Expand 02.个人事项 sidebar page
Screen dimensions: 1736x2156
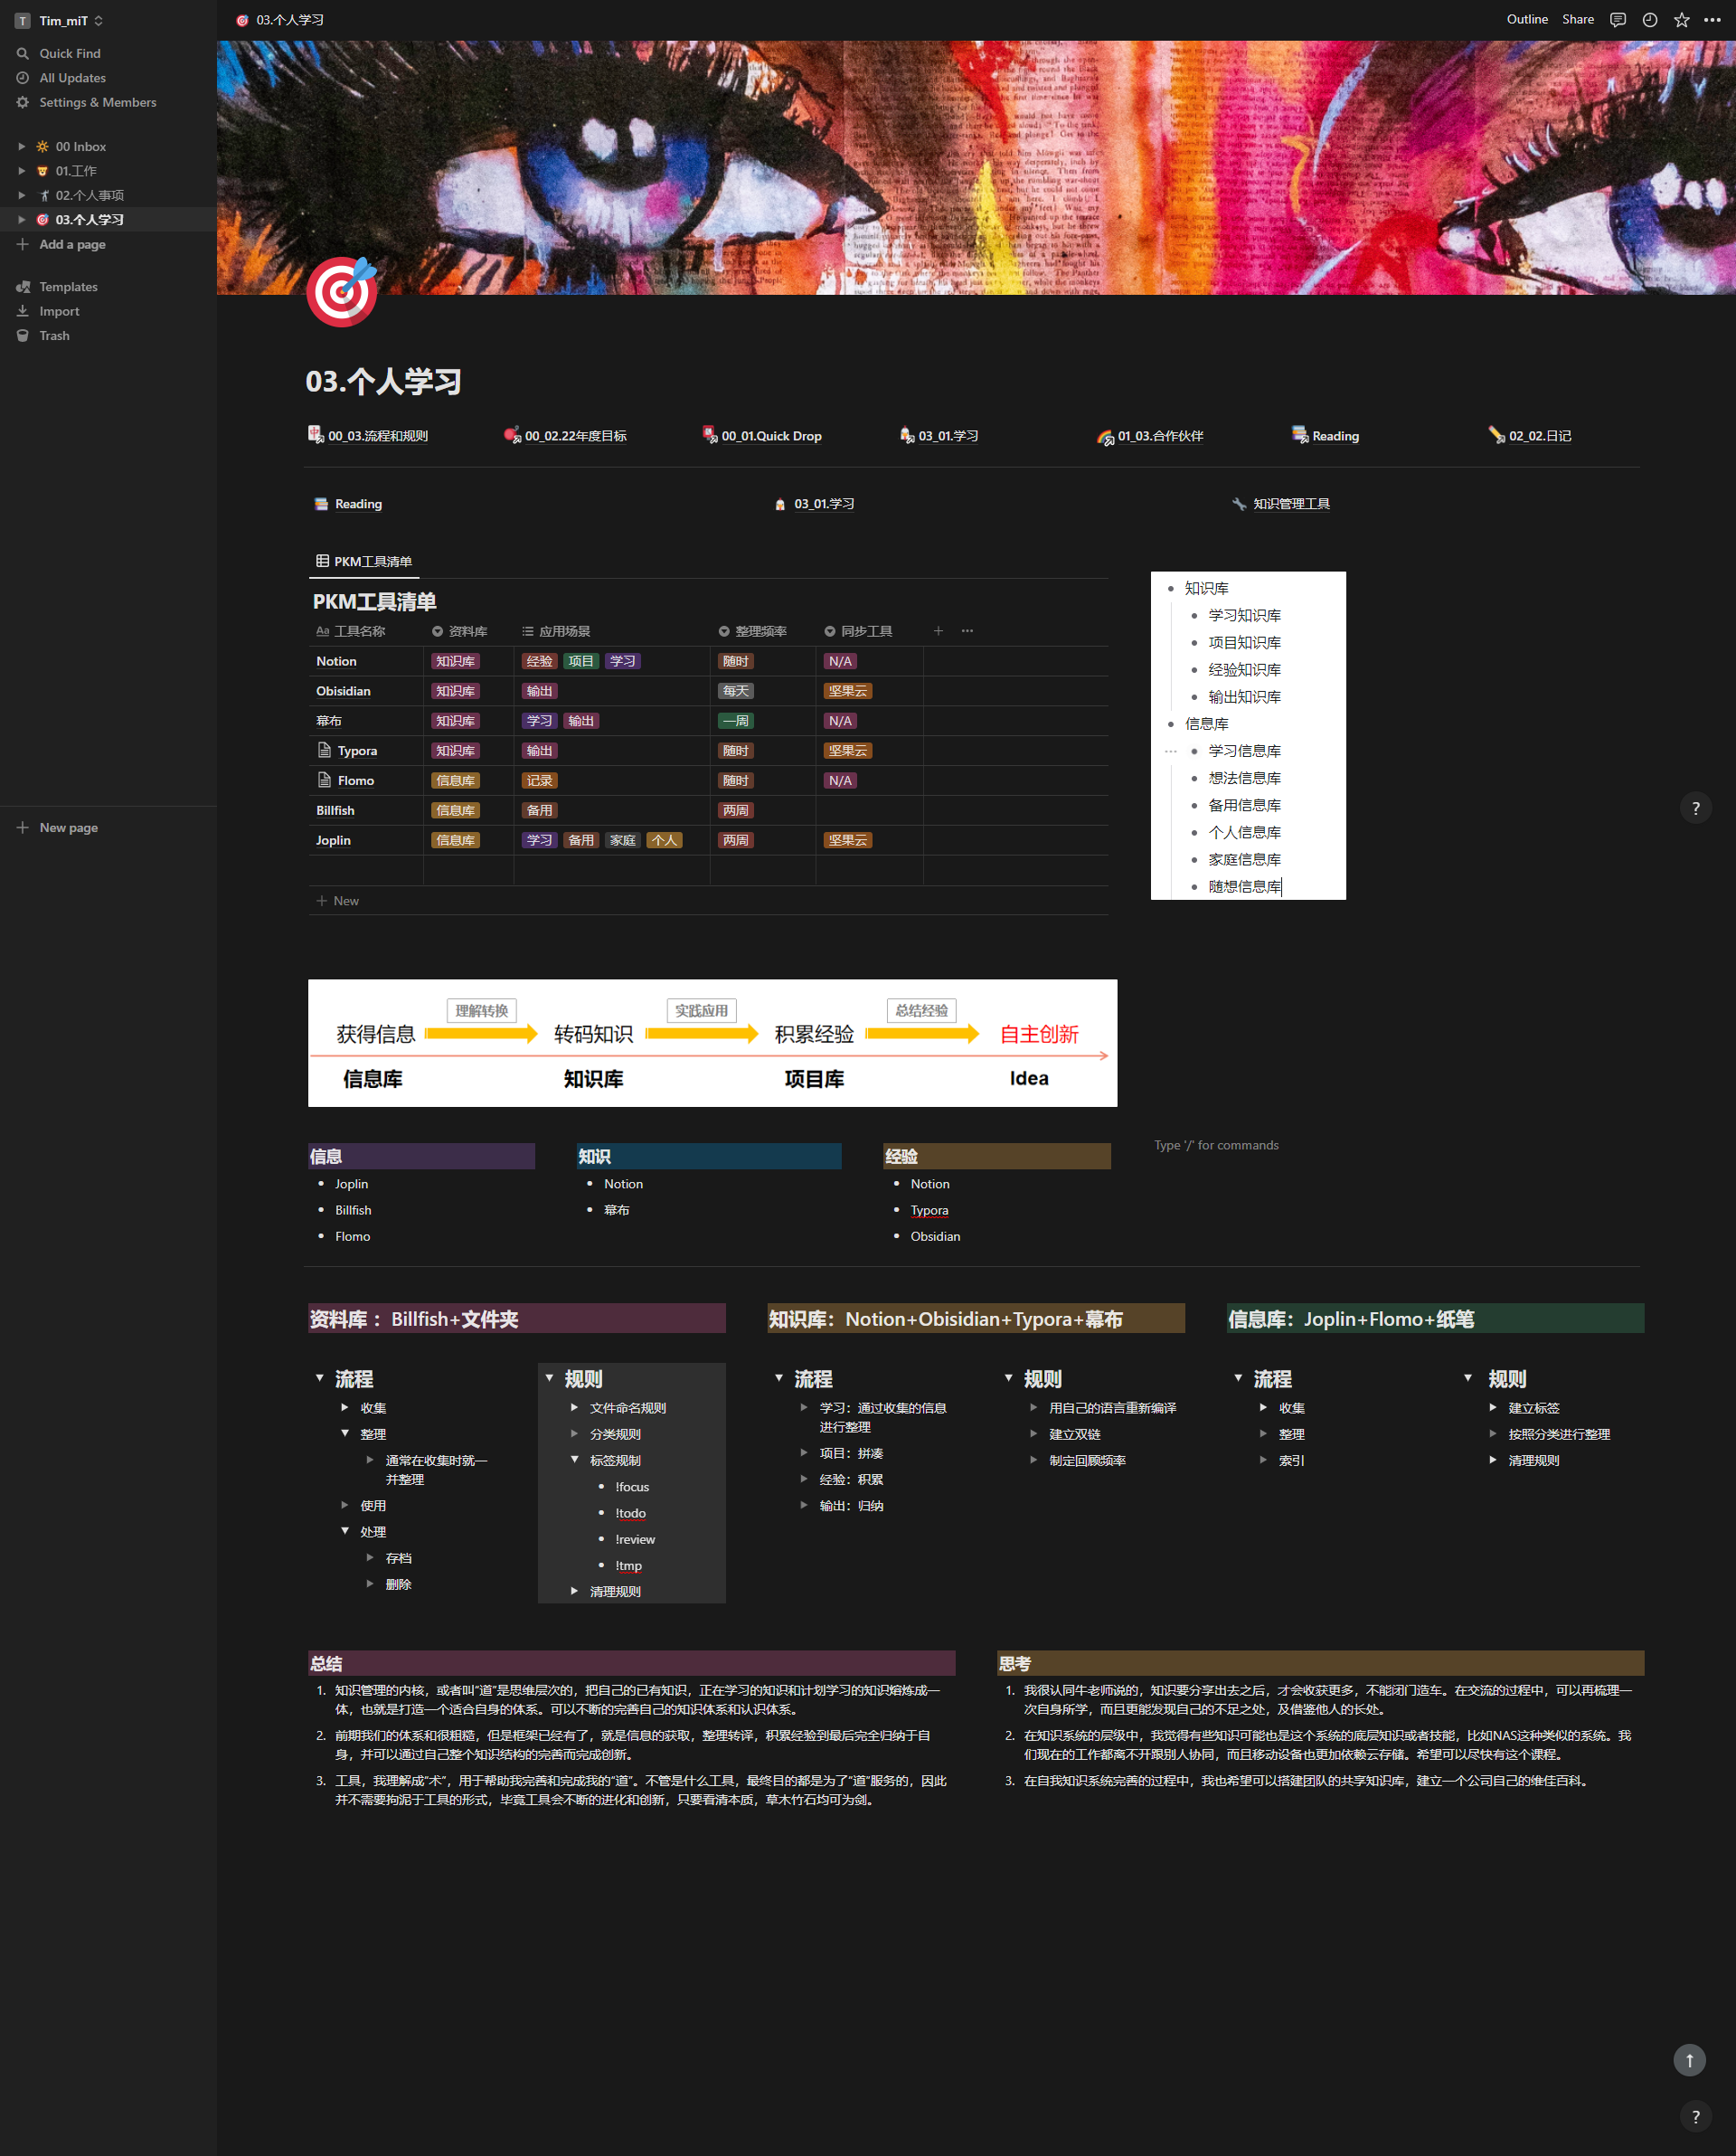(x=22, y=195)
